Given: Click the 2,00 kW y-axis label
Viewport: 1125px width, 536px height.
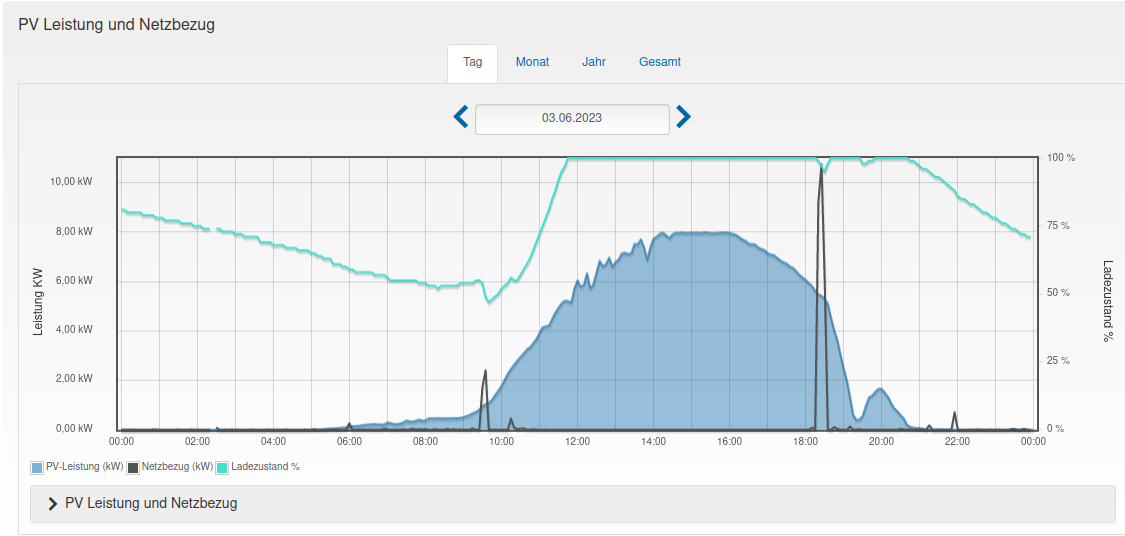Looking at the screenshot, I should tap(73, 379).
